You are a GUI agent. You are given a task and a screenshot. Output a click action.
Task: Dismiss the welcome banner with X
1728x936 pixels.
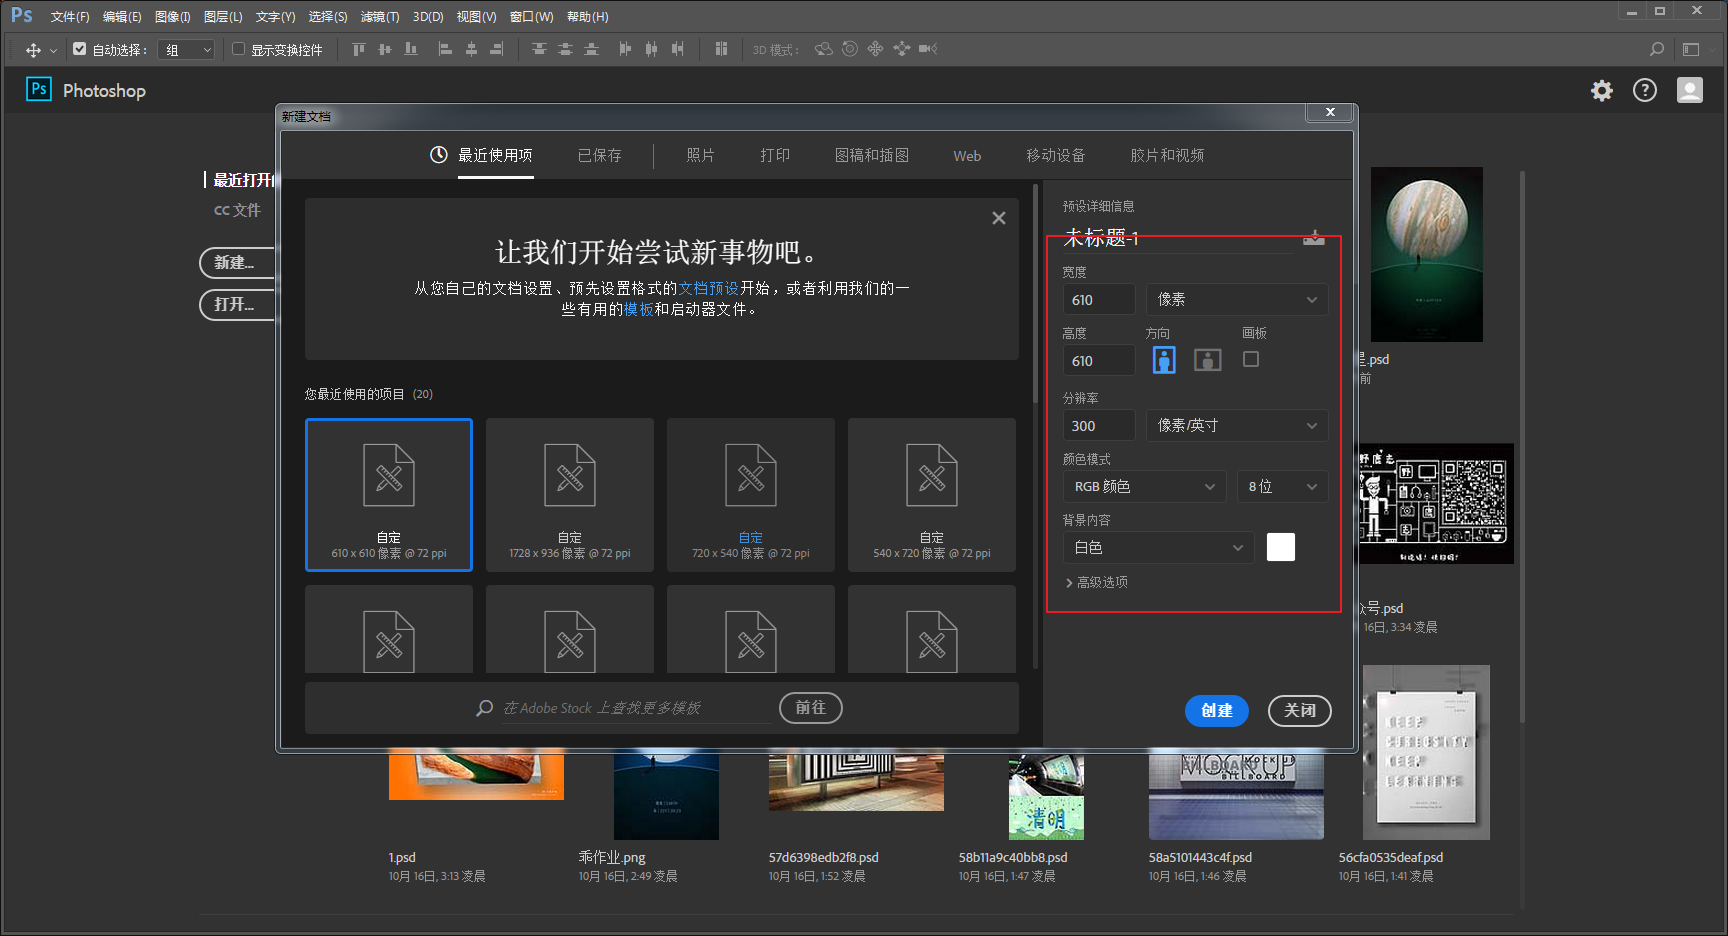998,218
